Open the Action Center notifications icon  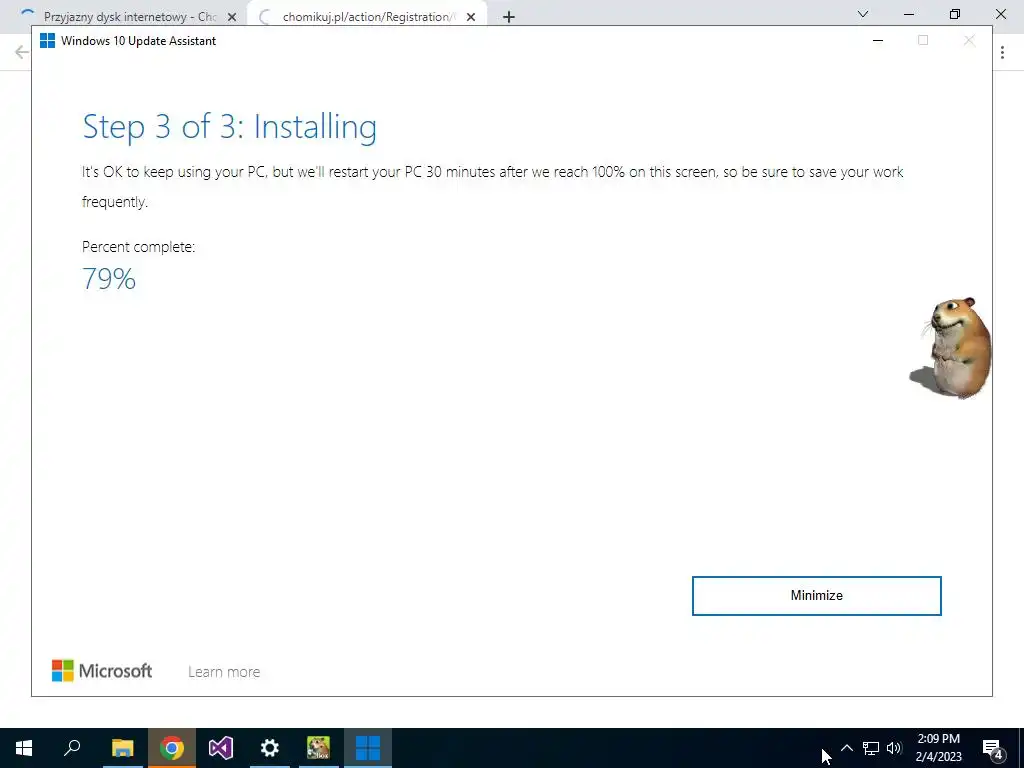pyautogui.click(x=992, y=748)
